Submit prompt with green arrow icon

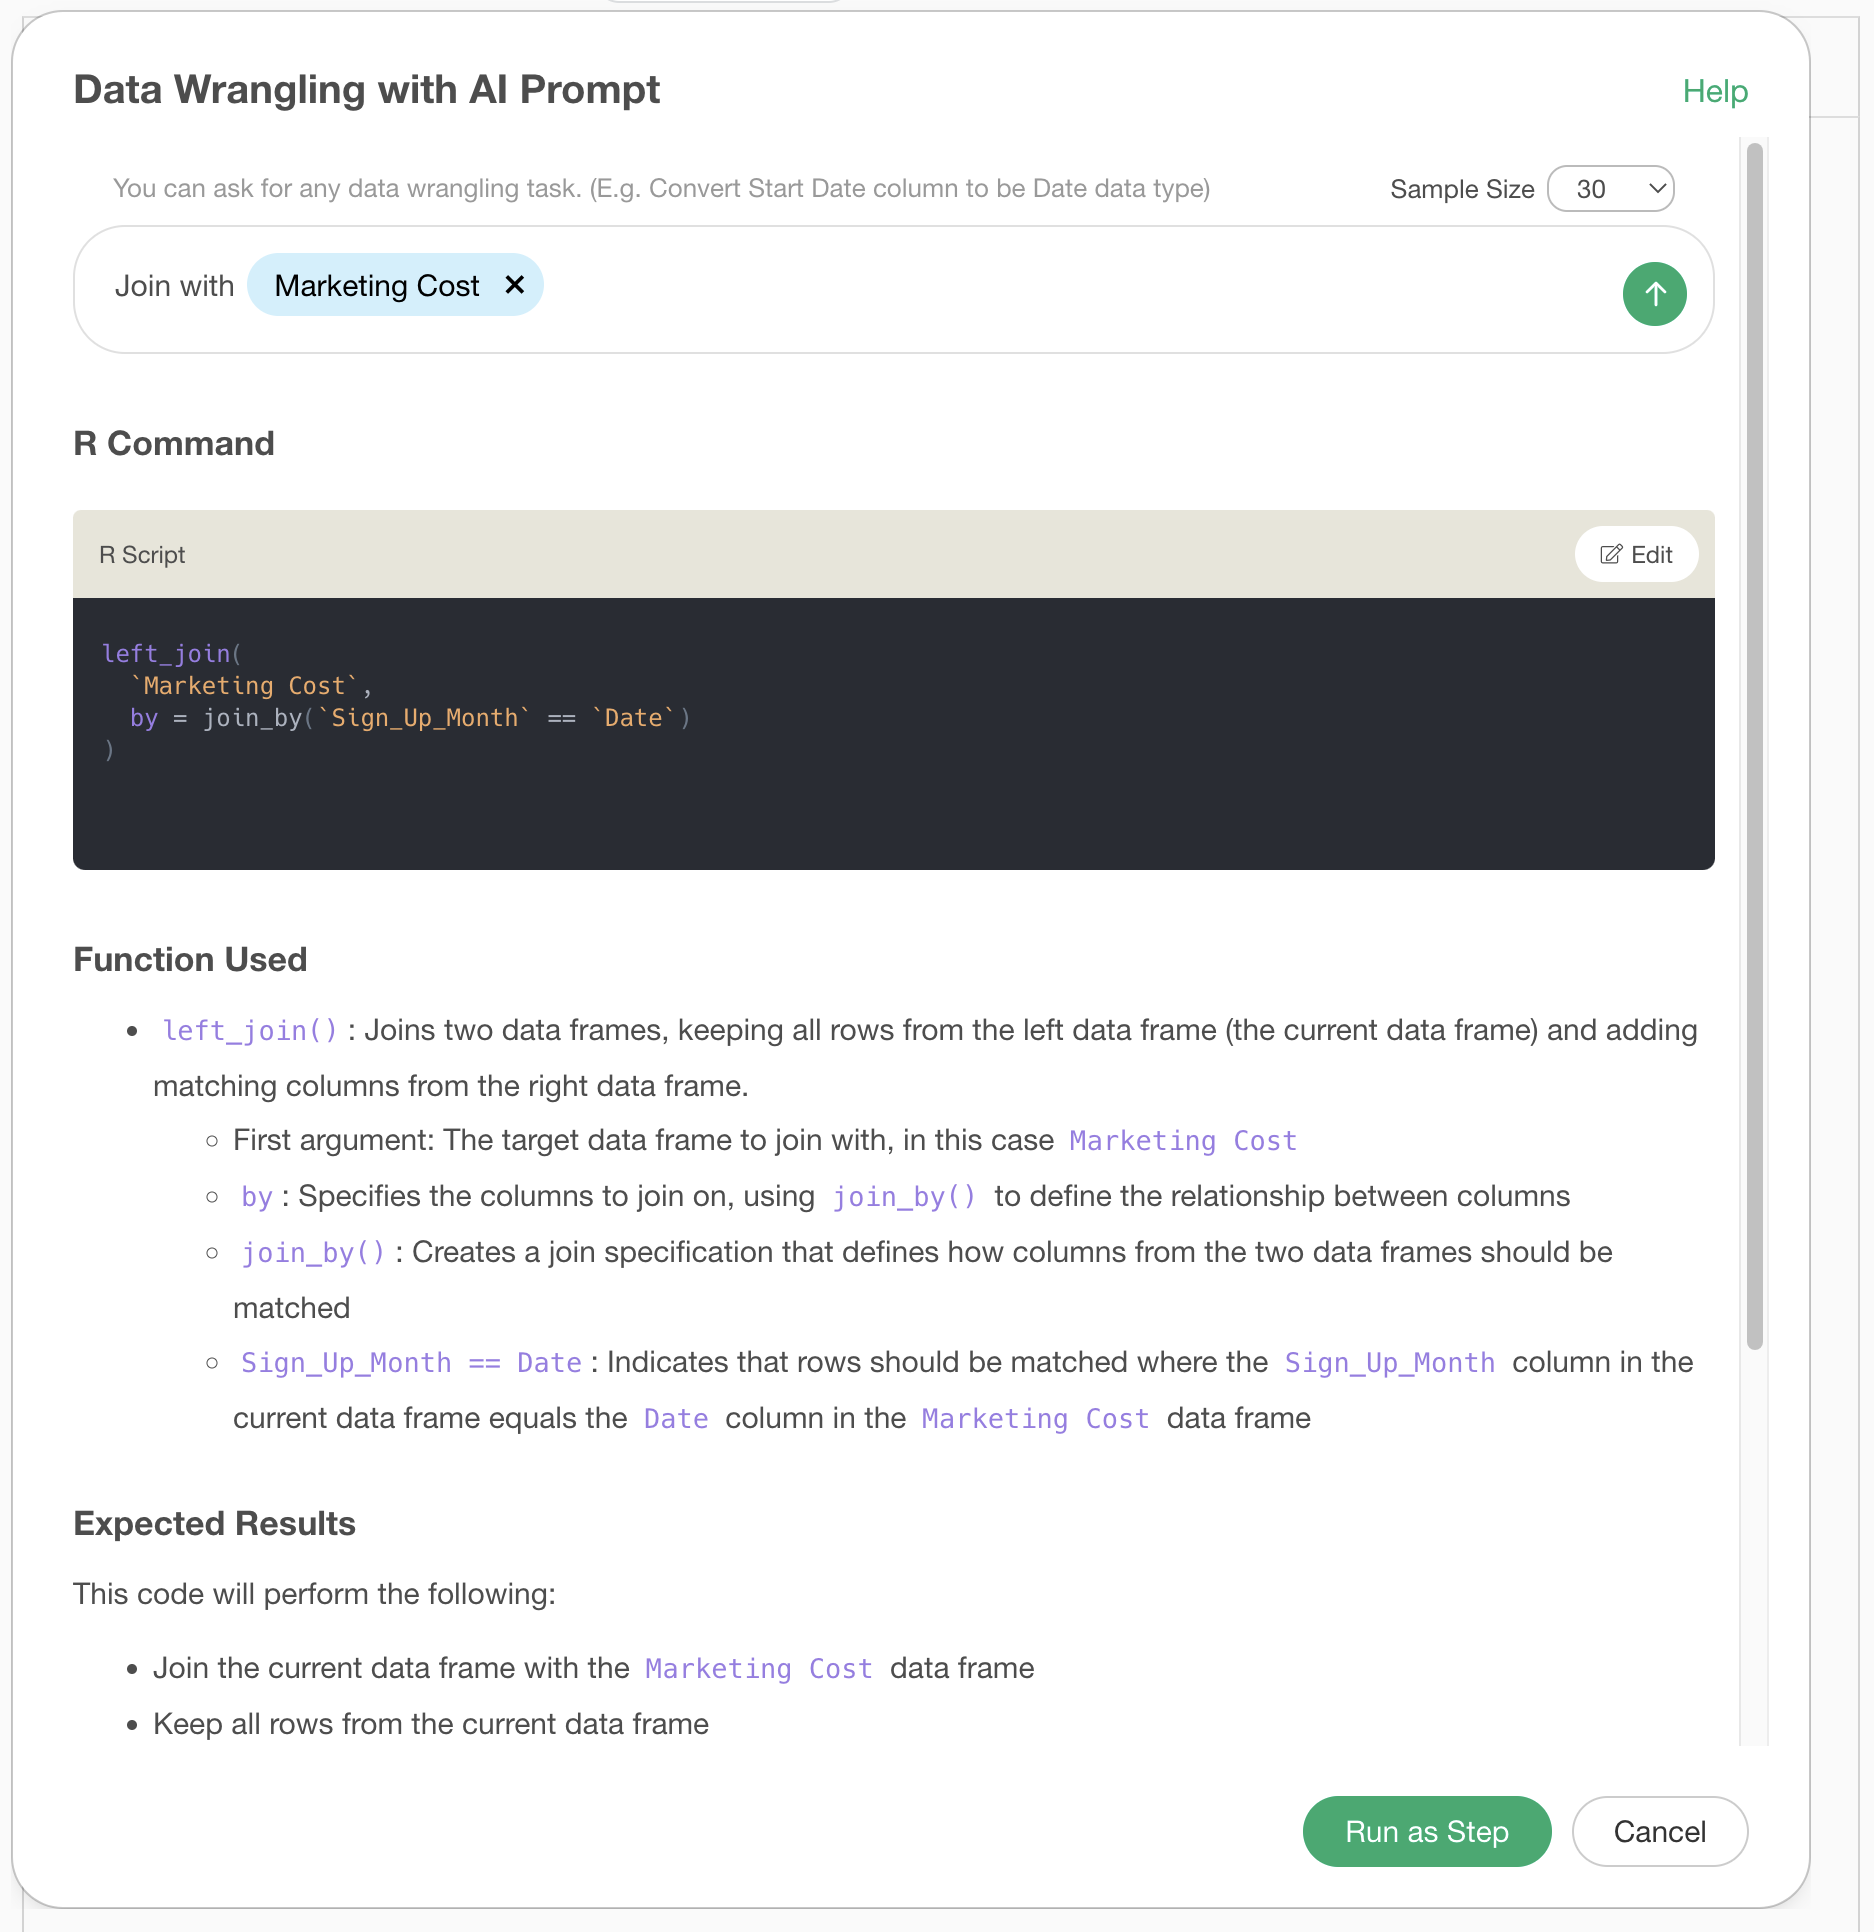point(1654,294)
